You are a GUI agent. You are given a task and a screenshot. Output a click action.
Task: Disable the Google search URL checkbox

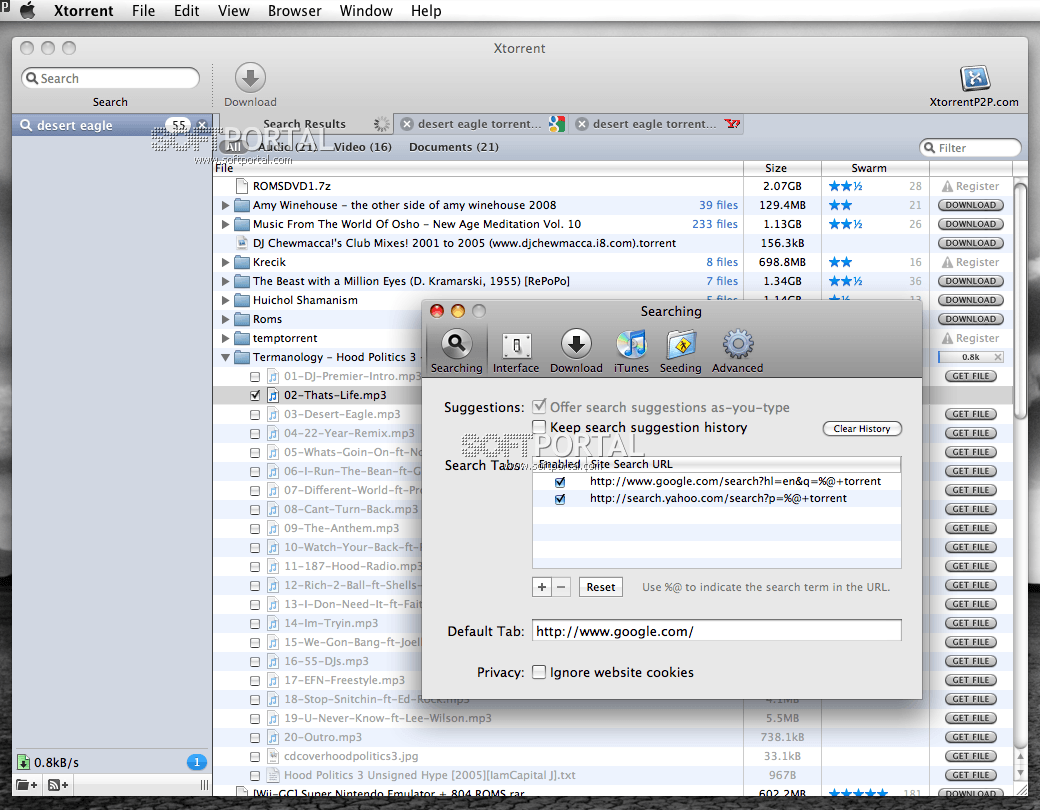point(560,482)
